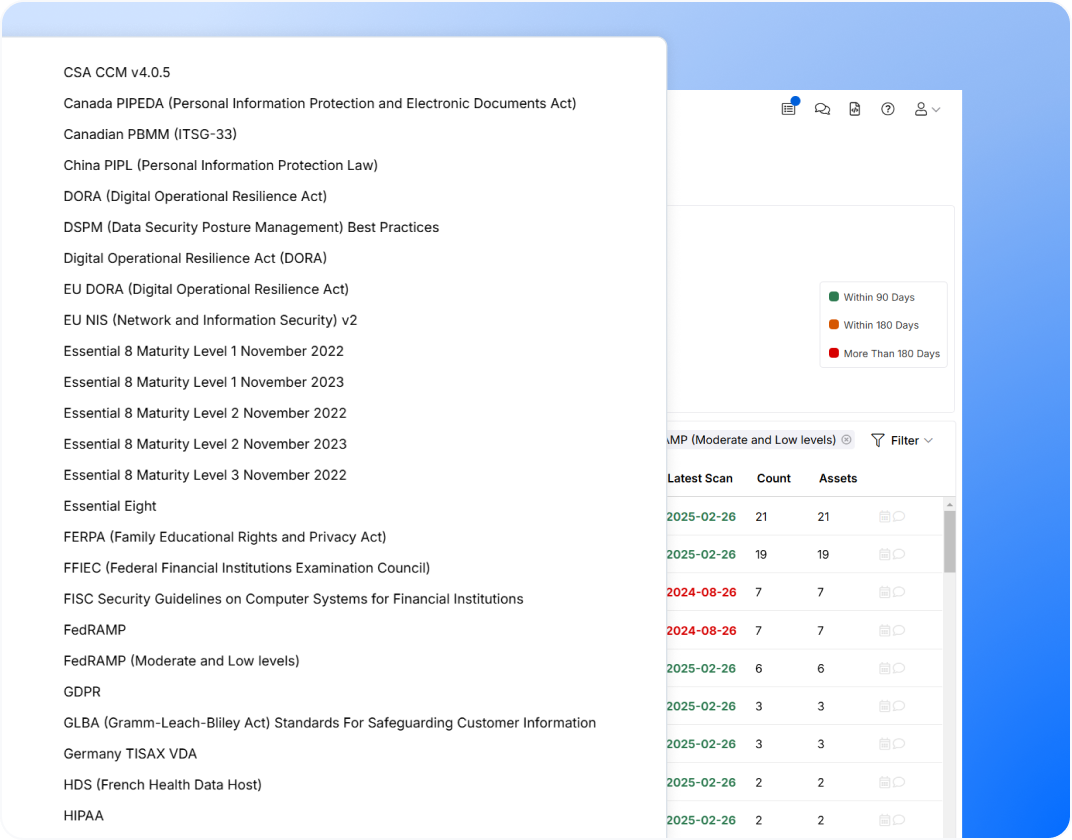Remove the FedRAMP (Moderate and Low levels) tag
The width and height of the screenshot is (1072, 840).
[x=846, y=439]
